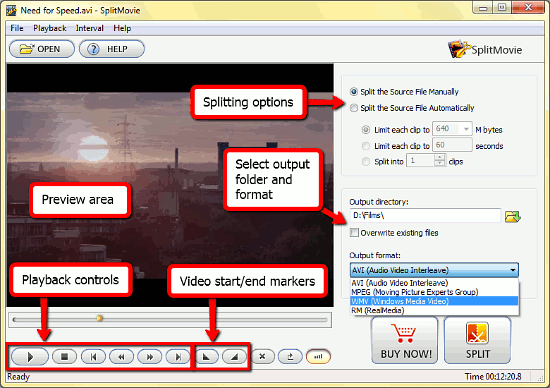
Task: Pick WMV (Windows Media Video) option
Action: pos(434,301)
